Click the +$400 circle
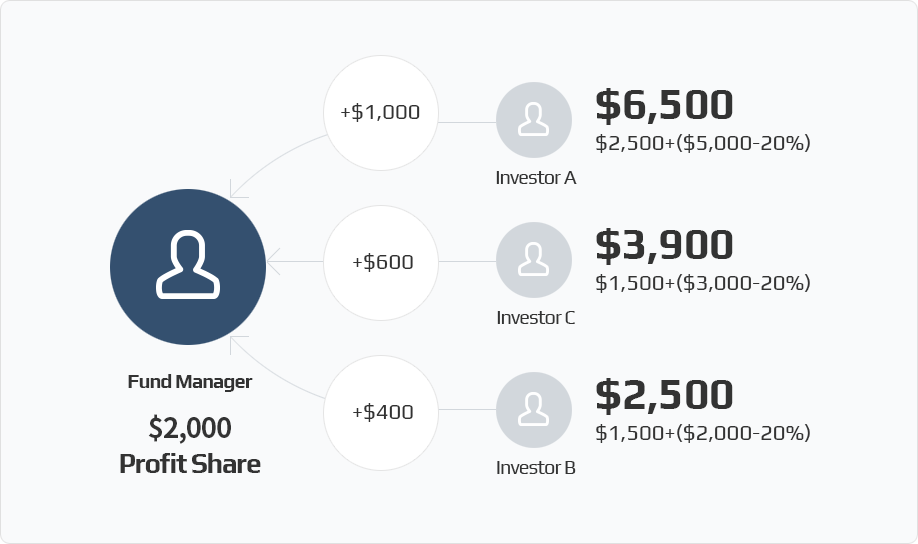Screen dimensions: 918x544 point(381,413)
